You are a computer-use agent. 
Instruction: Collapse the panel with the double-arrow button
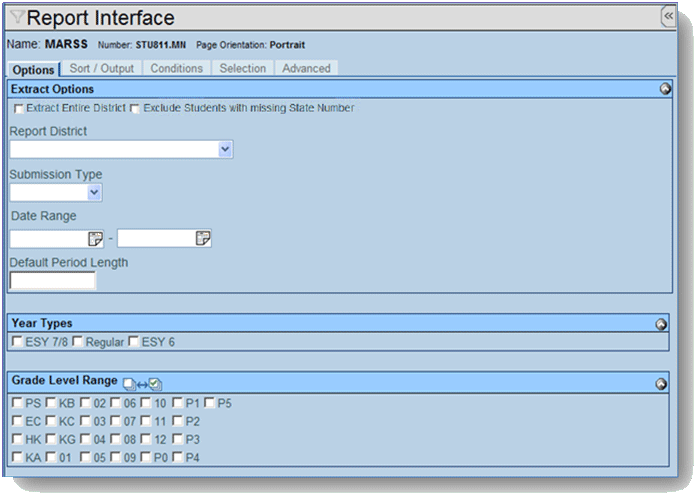pos(668,17)
